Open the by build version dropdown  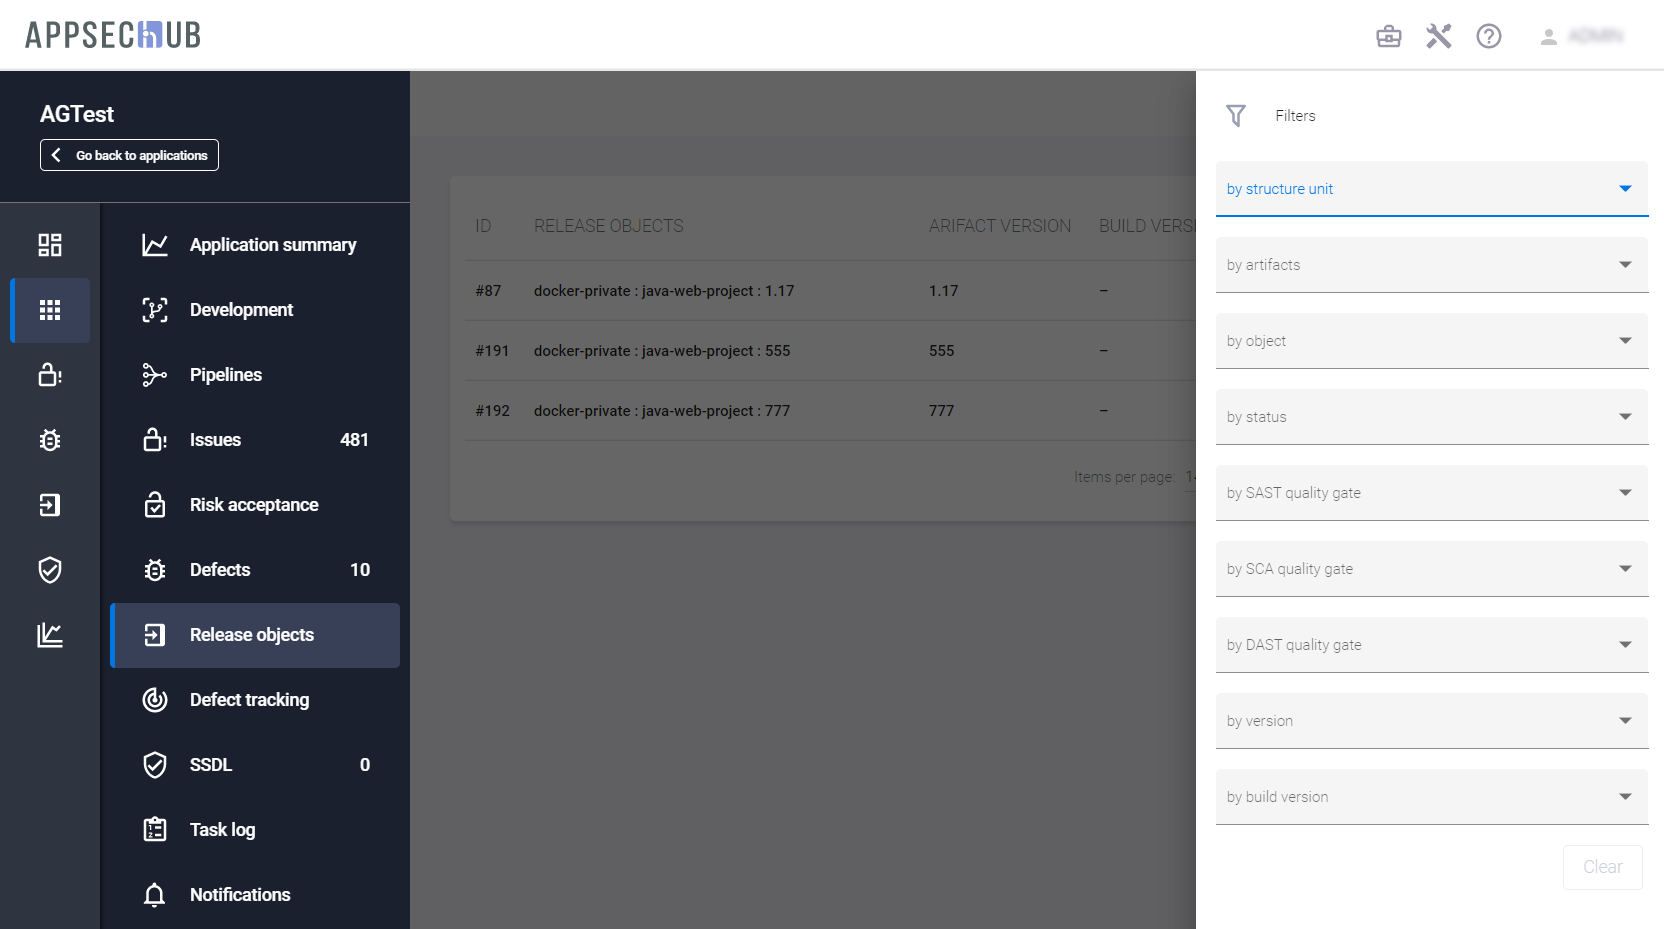pyautogui.click(x=1431, y=797)
